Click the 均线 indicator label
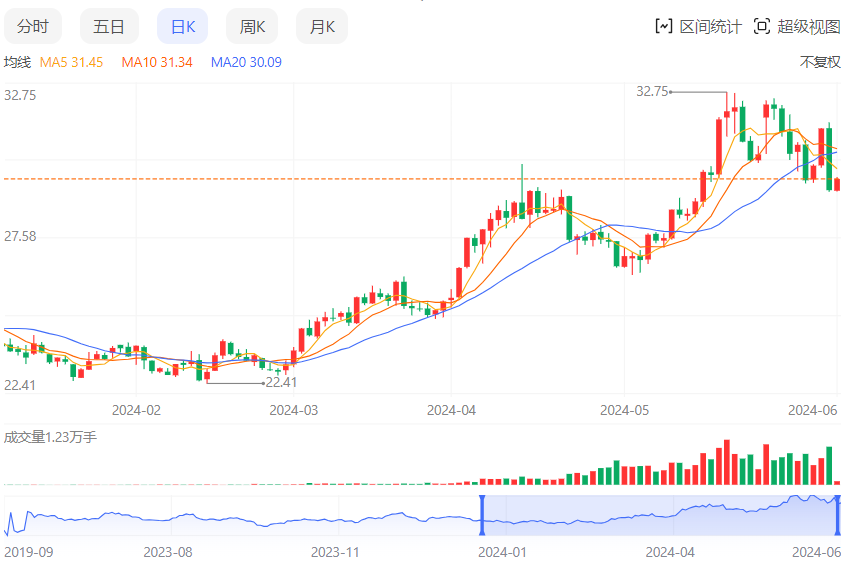 tap(18, 62)
